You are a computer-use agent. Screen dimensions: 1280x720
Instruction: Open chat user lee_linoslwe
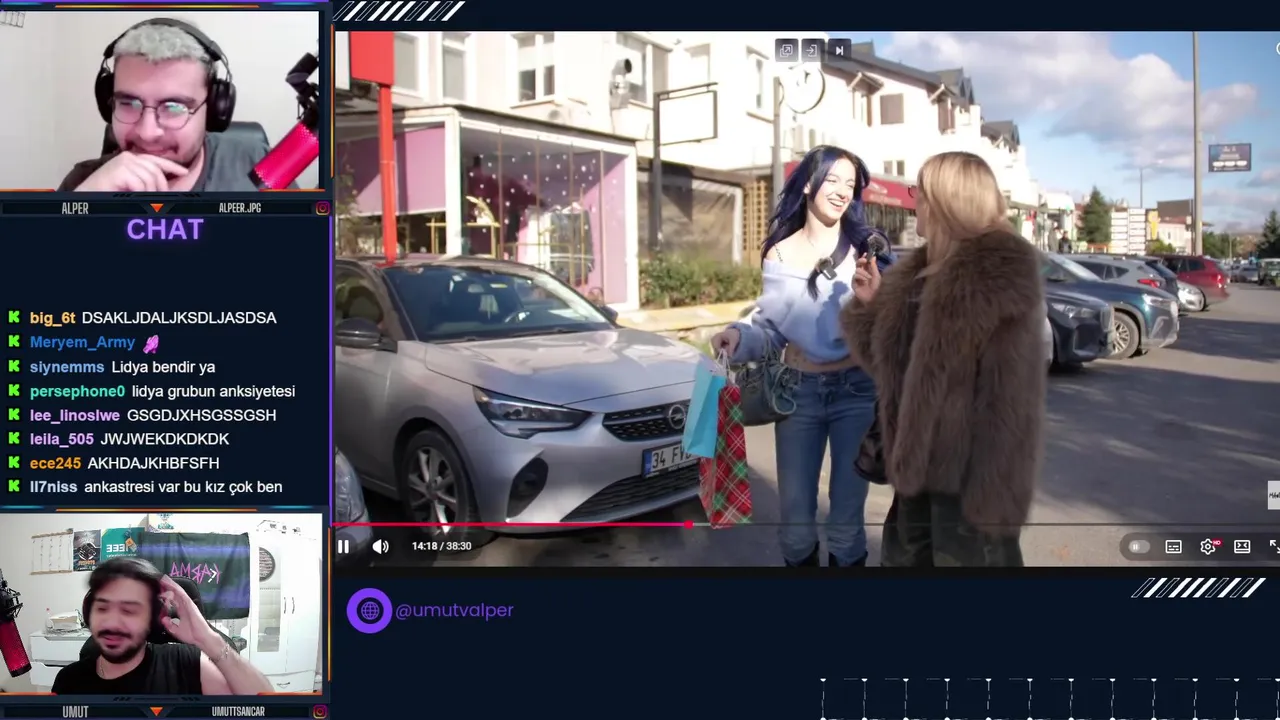pos(75,415)
